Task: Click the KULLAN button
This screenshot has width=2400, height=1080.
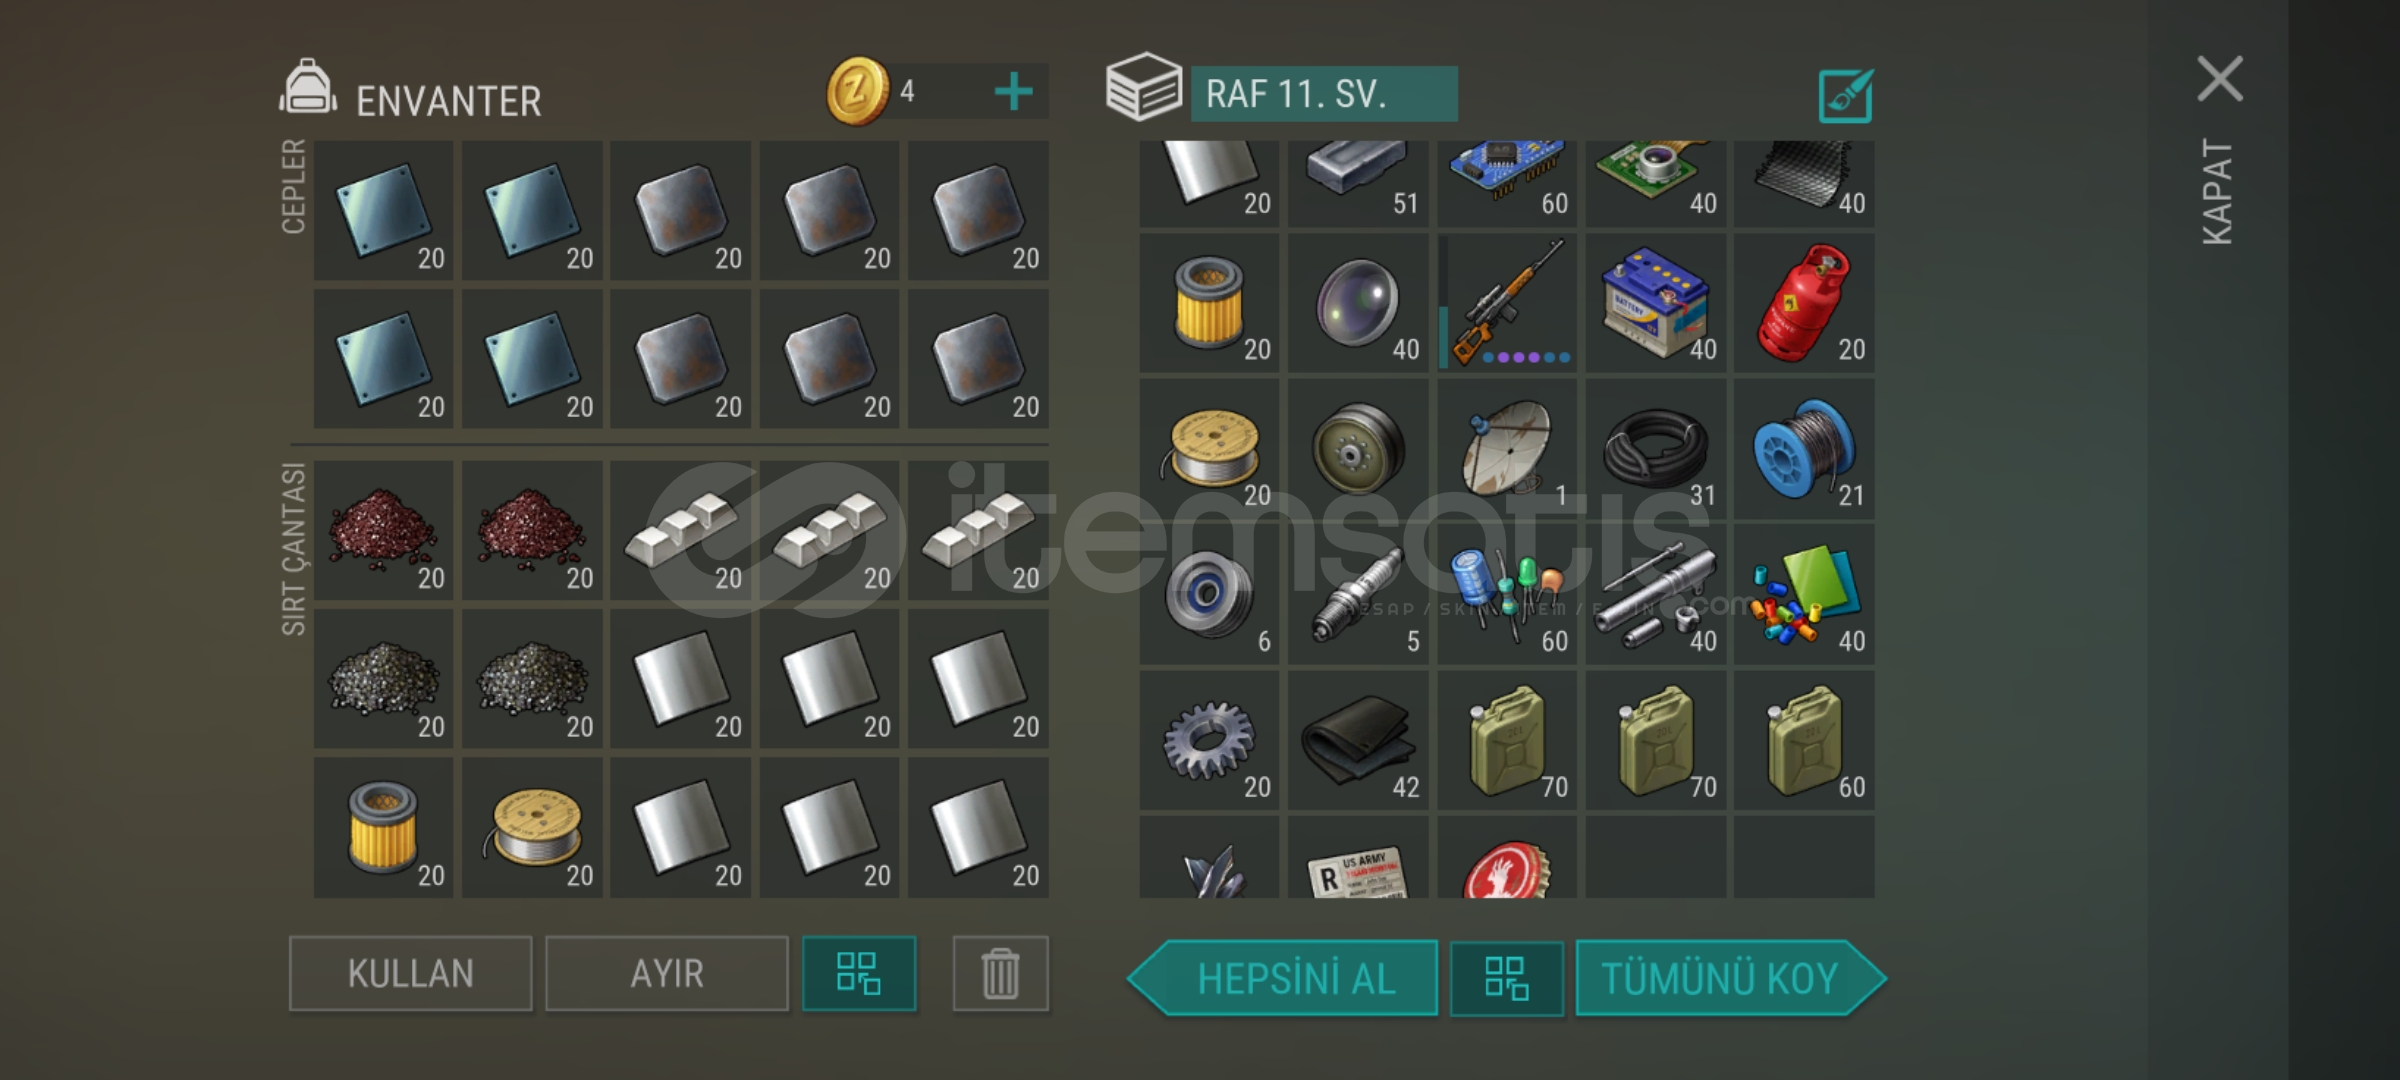Action: click(x=411, y=973)
